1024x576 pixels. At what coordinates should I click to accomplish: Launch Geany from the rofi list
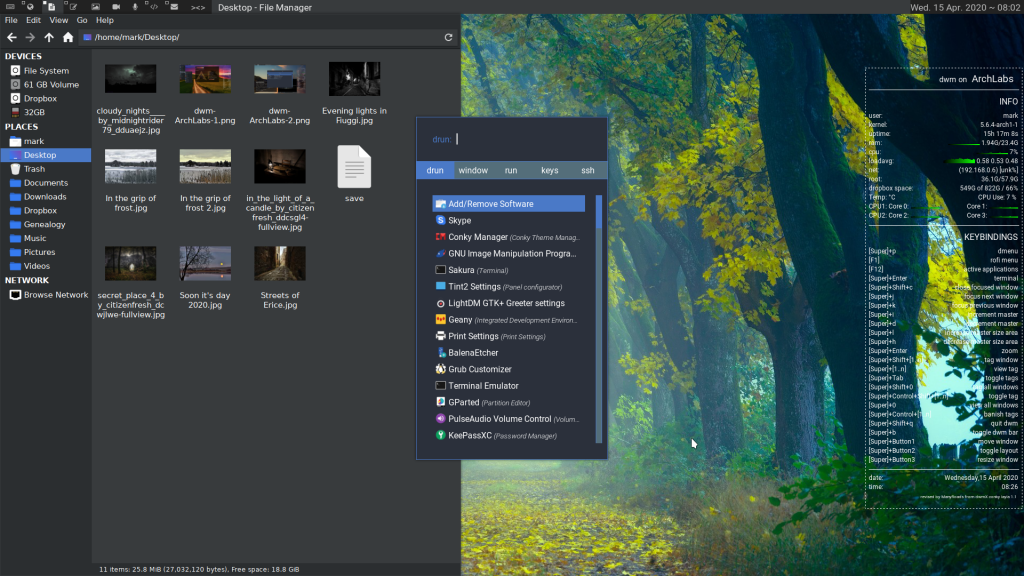[509, 320]
